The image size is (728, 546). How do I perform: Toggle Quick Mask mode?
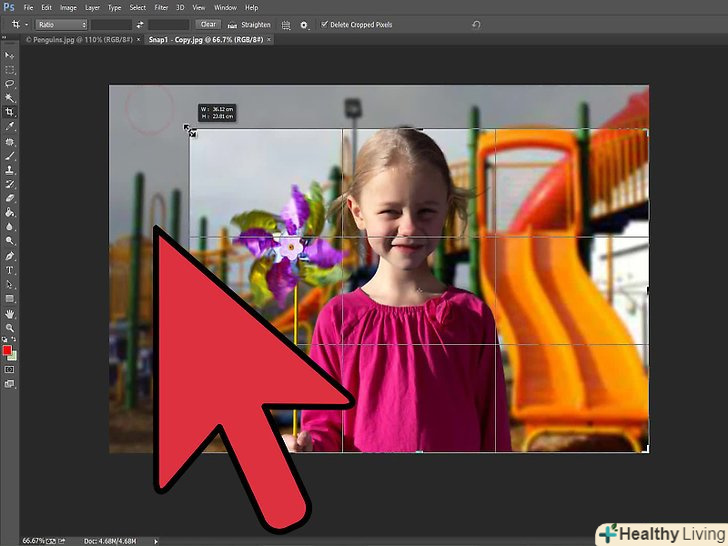click(10, 369)
